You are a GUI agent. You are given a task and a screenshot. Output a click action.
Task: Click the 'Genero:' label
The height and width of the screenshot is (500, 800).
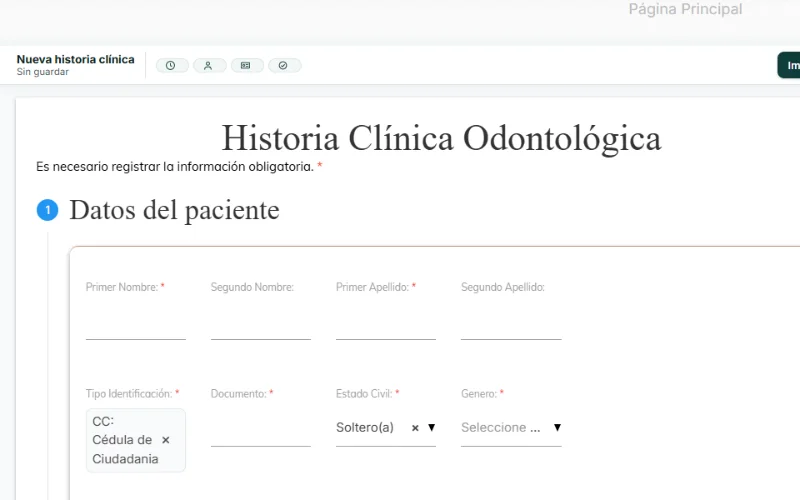coord(479,394)
